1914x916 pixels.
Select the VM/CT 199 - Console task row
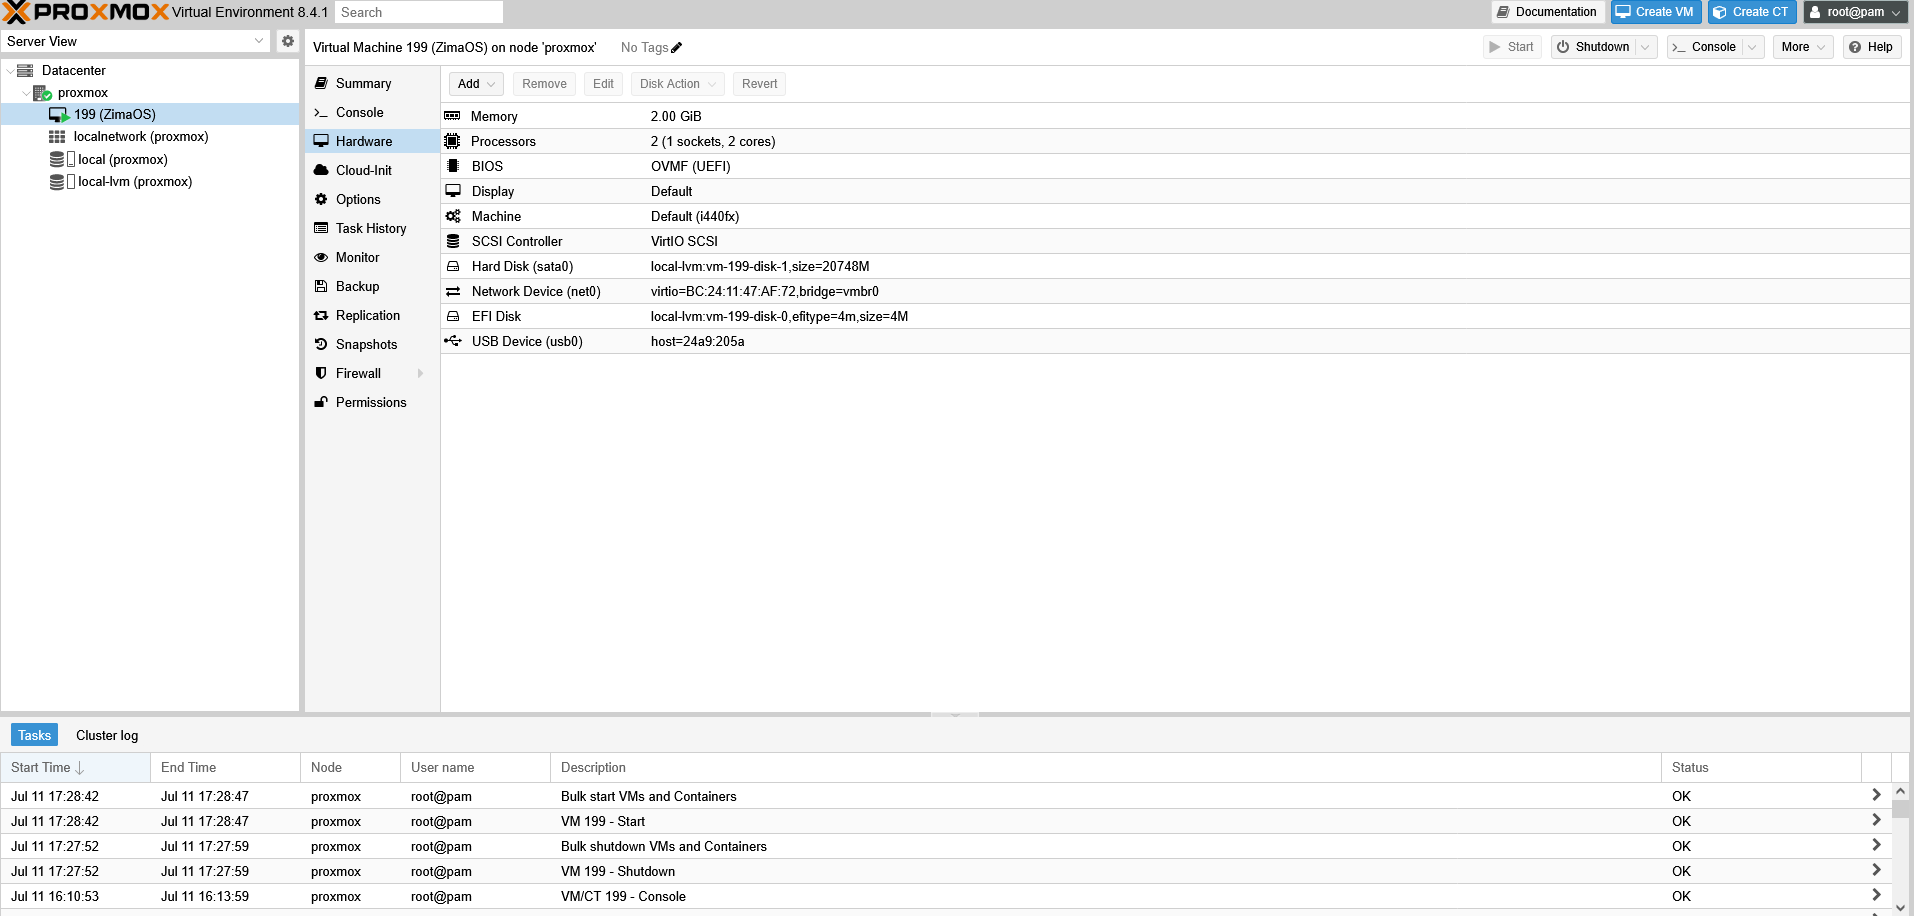point(945,896)
